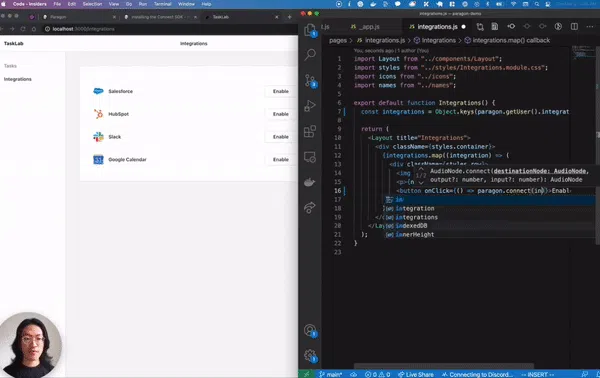600x378 pixels.
Task: Open the Source Control view
Action: [310, 80]
